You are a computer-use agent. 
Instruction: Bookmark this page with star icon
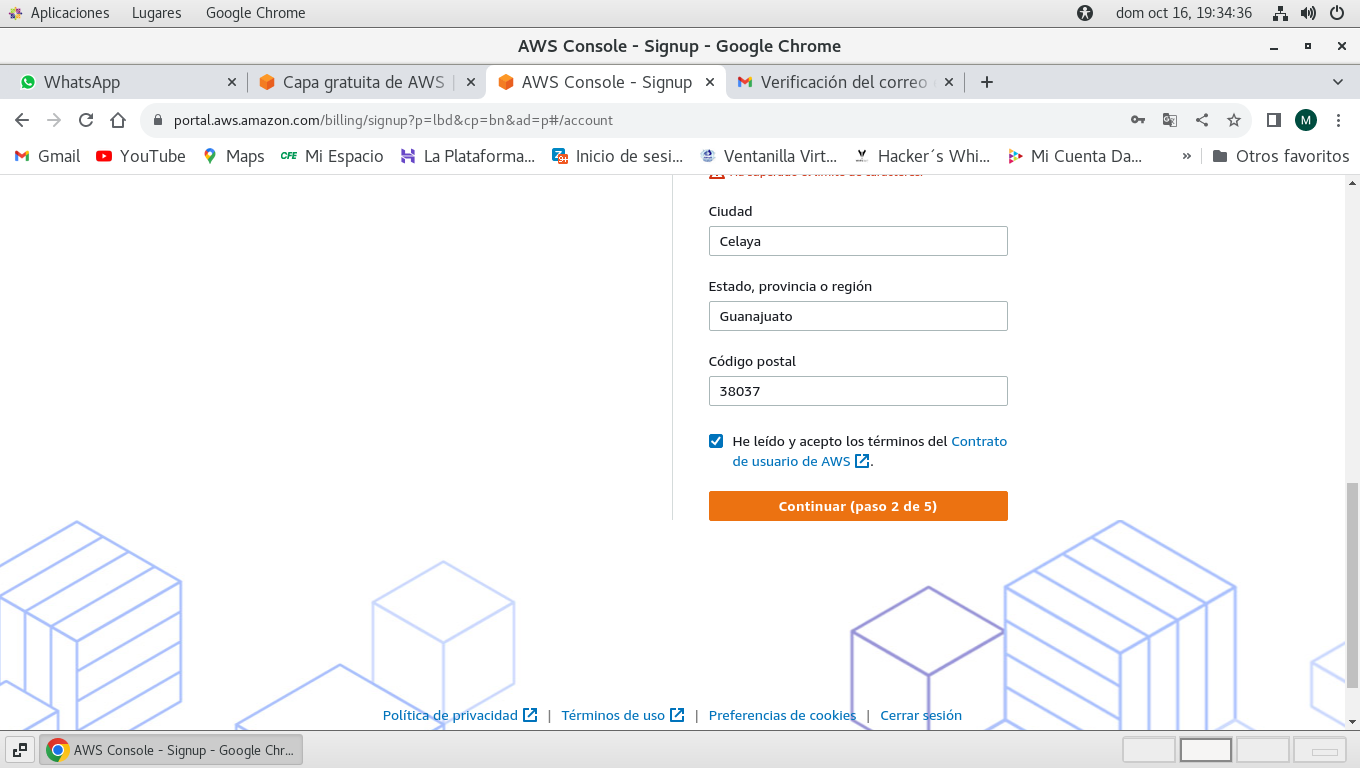pyautogui.click(x=1234, y=120)
